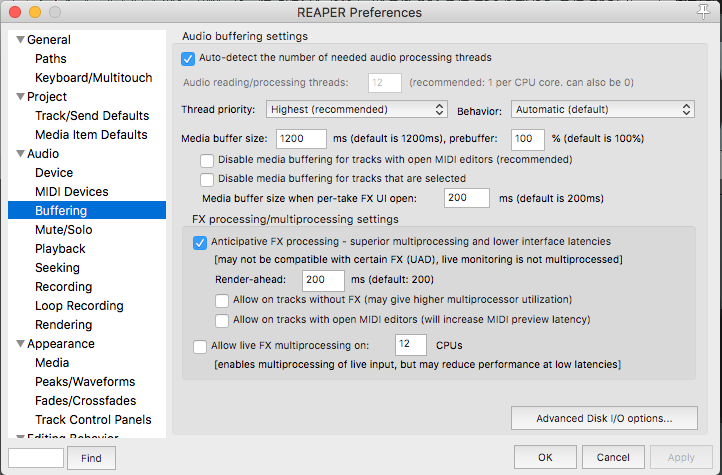722x475 pixels.
Task: Open Peaks/Waveforms preferences
Action: click(85, 382)
